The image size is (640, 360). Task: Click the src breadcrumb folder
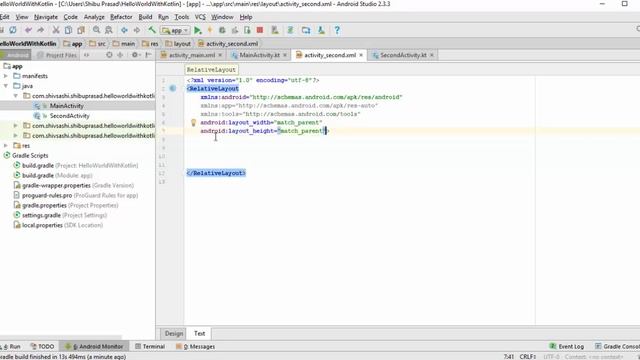point(98,44)
